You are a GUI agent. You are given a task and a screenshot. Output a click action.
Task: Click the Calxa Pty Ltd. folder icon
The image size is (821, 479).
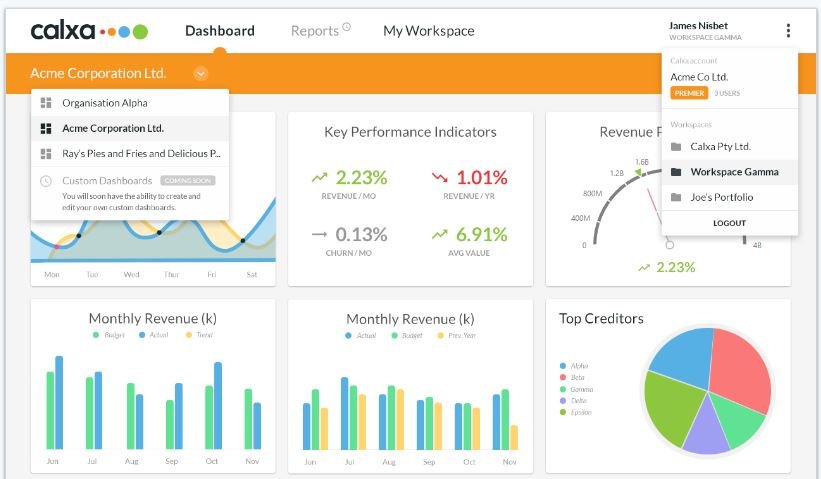pyautogui.click(x=676, y=147)
